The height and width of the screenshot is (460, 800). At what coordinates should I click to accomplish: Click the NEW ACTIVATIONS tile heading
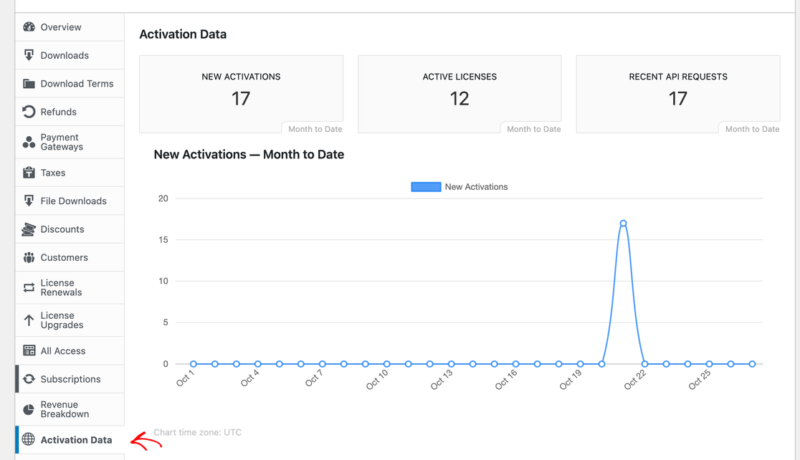(241, 76)
